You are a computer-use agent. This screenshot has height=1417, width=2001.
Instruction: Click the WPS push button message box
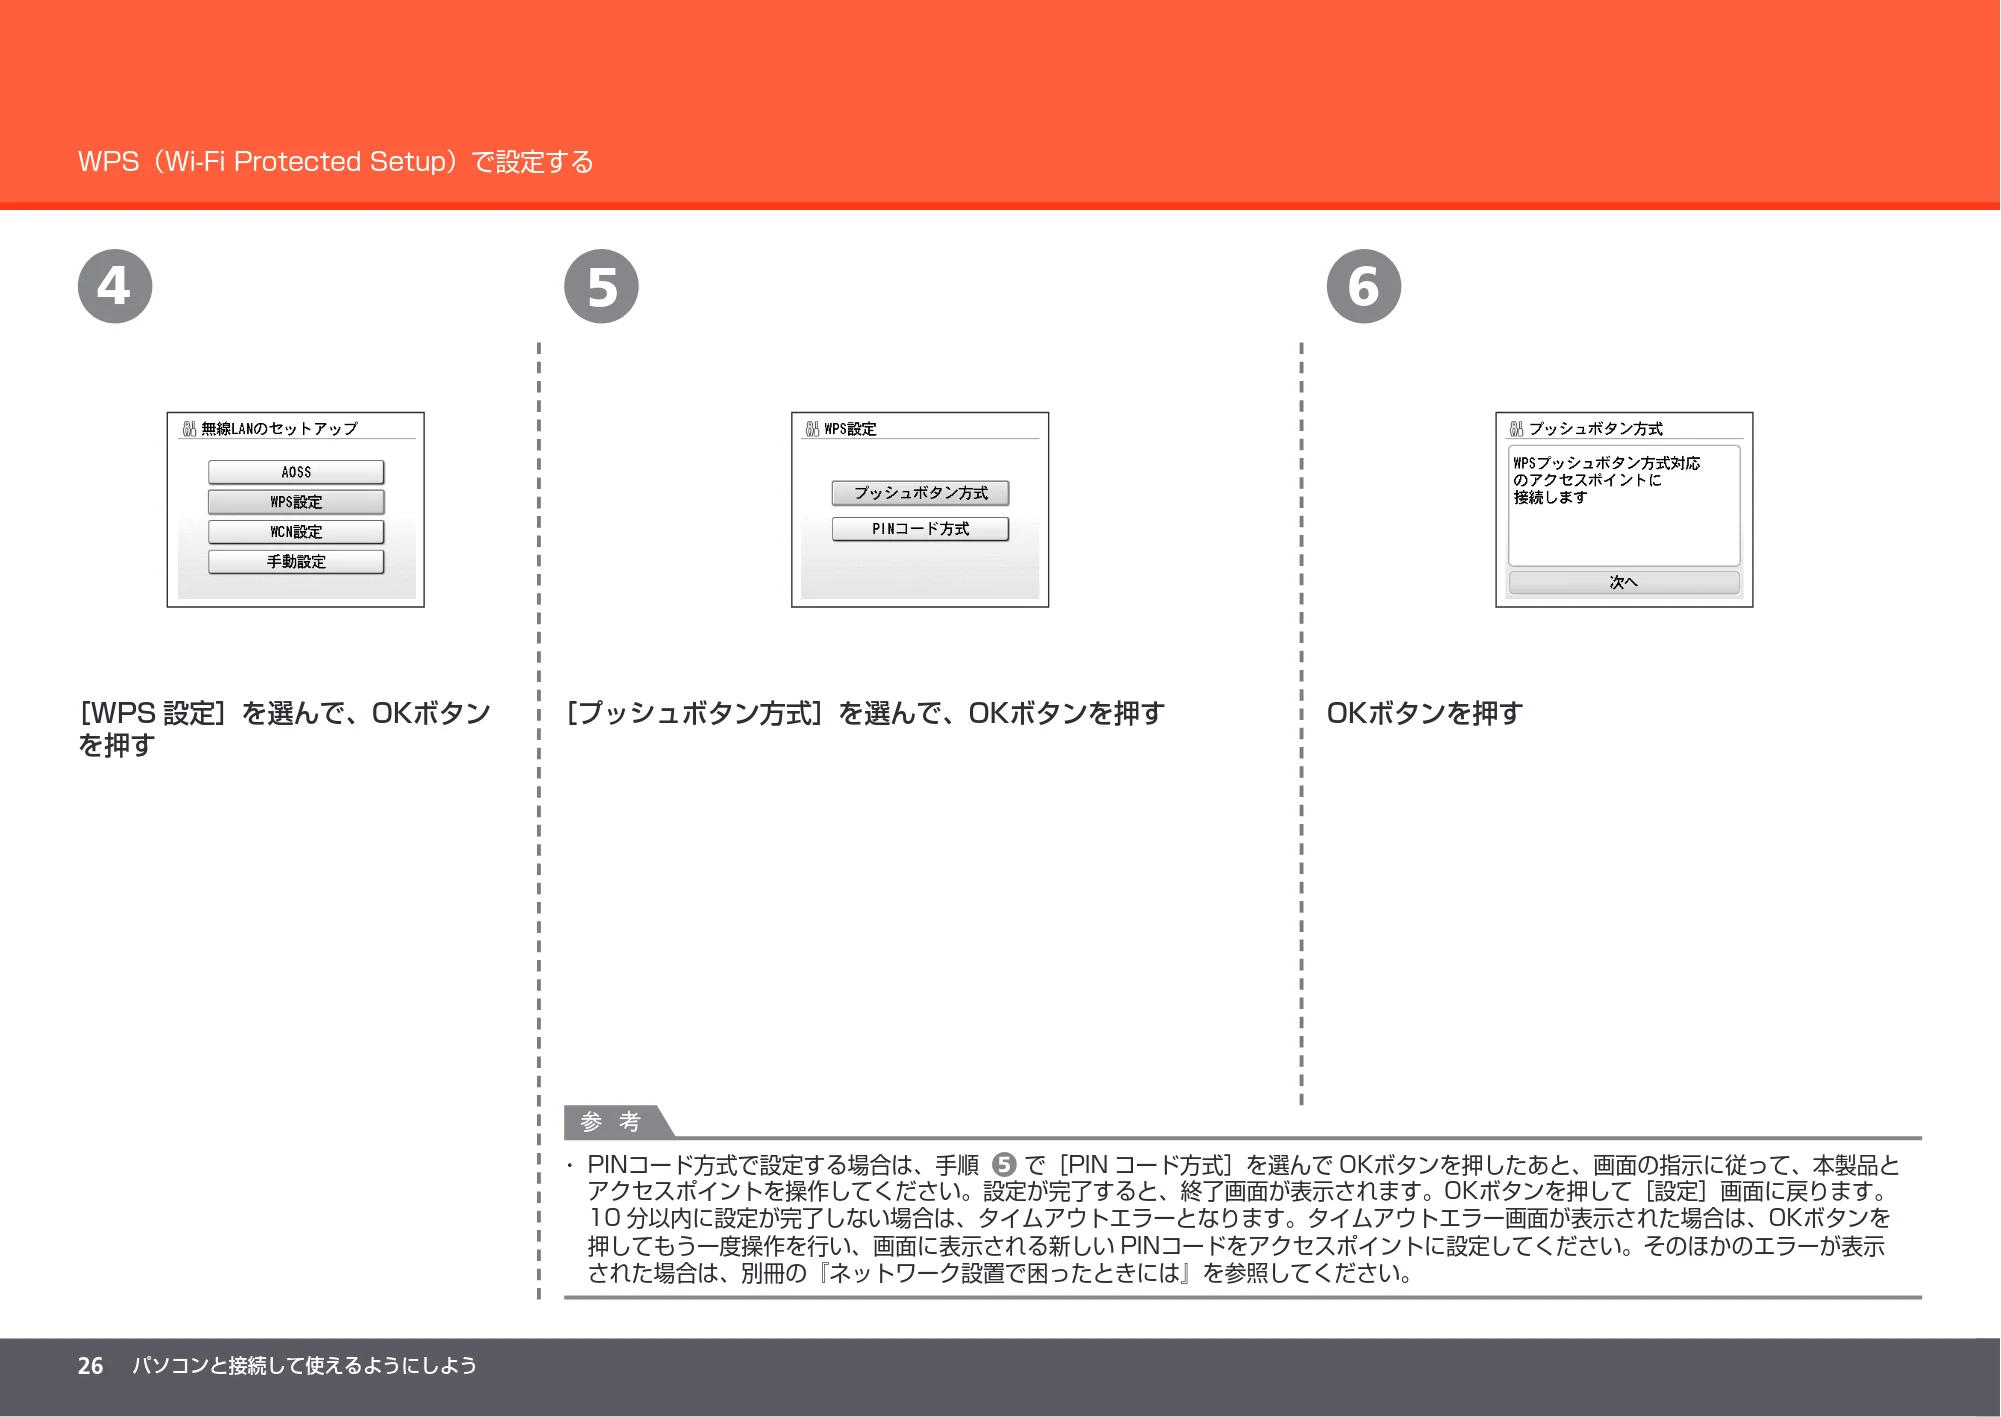(1624, 506)
